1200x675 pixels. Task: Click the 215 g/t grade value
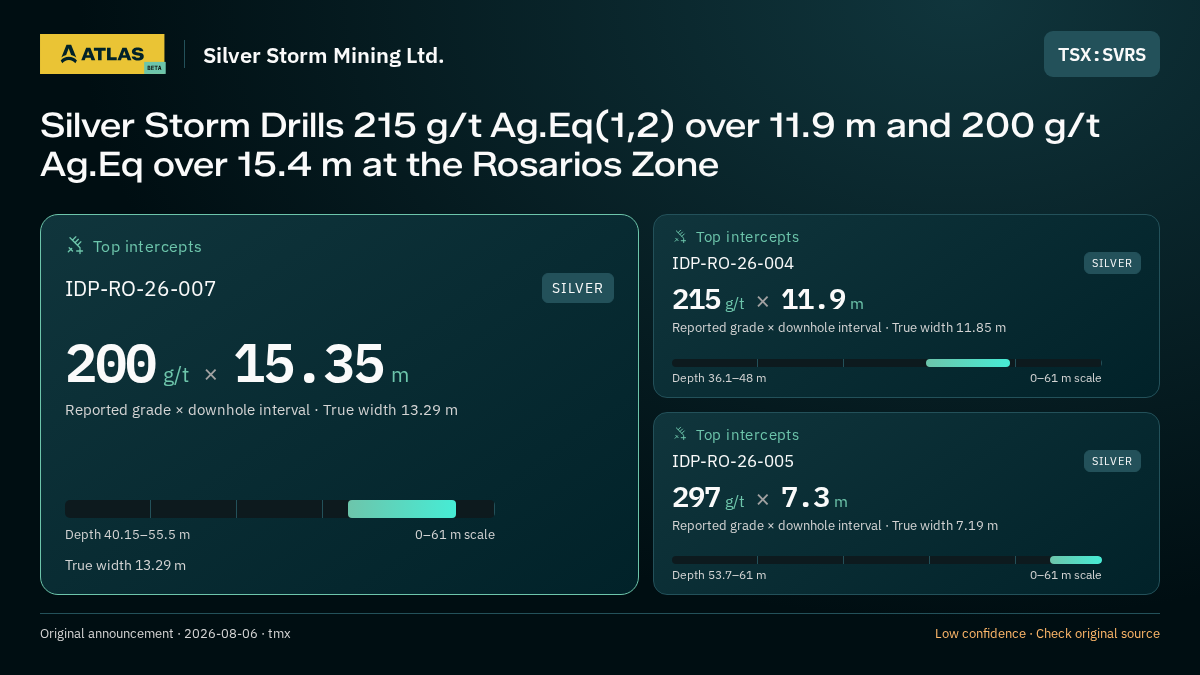pos(708,300)
